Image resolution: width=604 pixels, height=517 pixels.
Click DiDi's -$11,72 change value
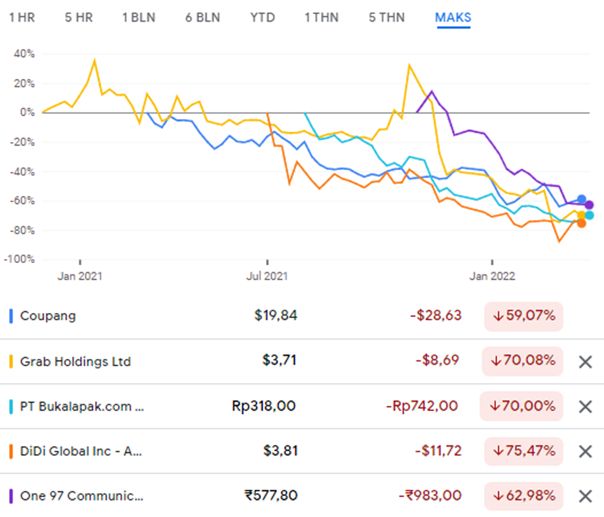tap(438, 451)
